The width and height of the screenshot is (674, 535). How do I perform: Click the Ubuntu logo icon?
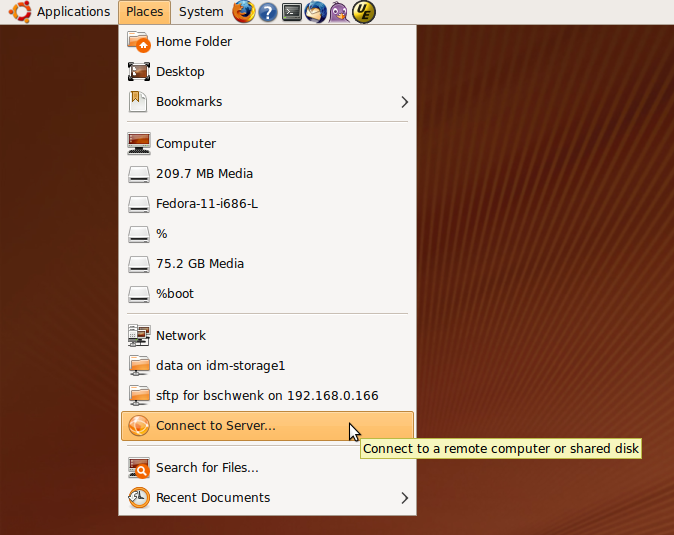[20, 12]
